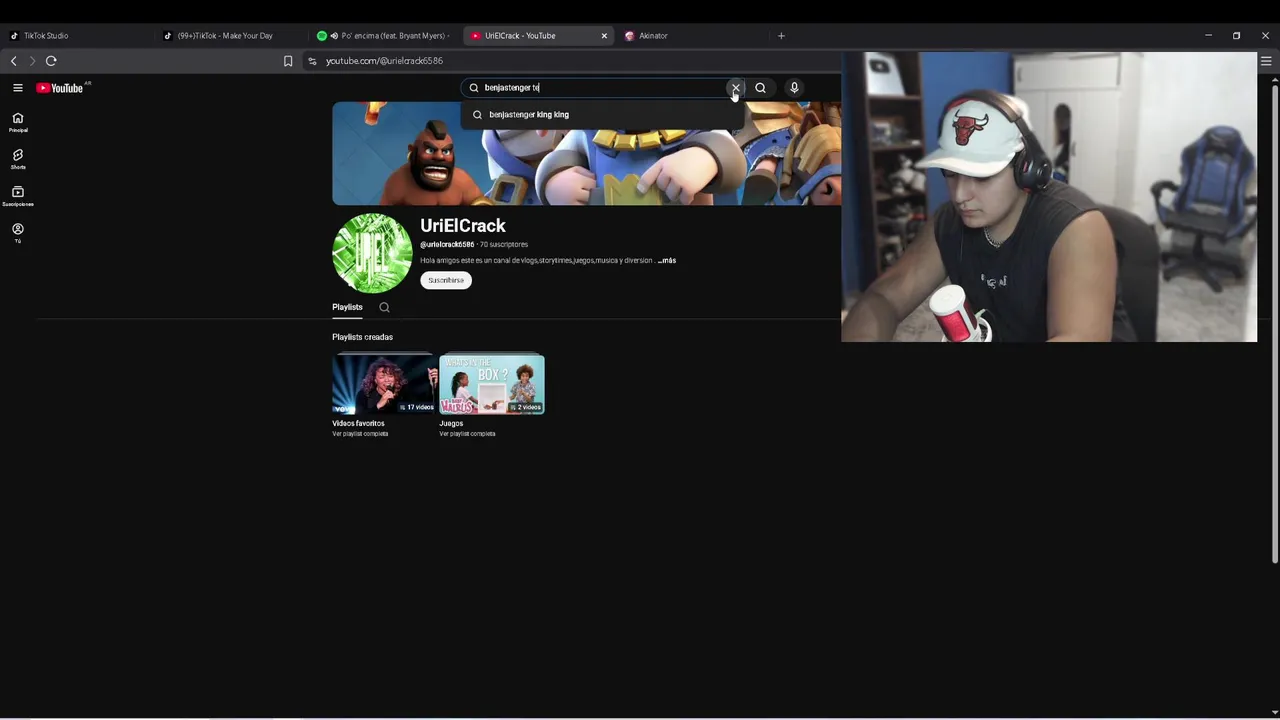The height and width of the screenshot is (720, 1280).
Task: Select the Playlists channel tab
Action: tap(347, 307)
